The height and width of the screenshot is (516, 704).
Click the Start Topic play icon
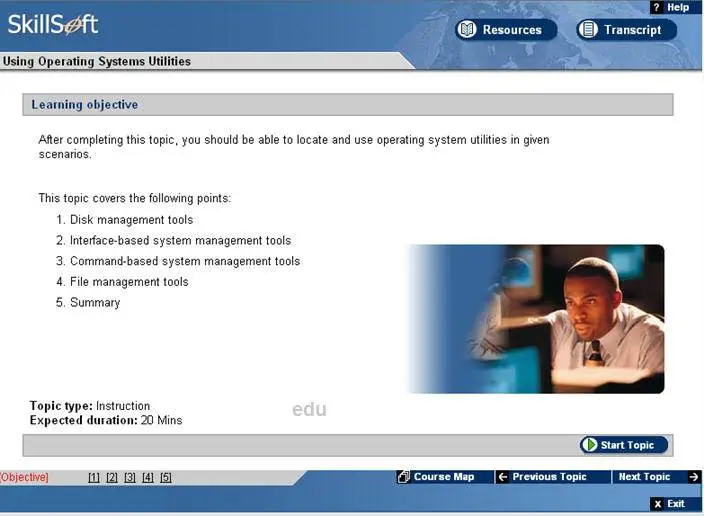point(590,445)
